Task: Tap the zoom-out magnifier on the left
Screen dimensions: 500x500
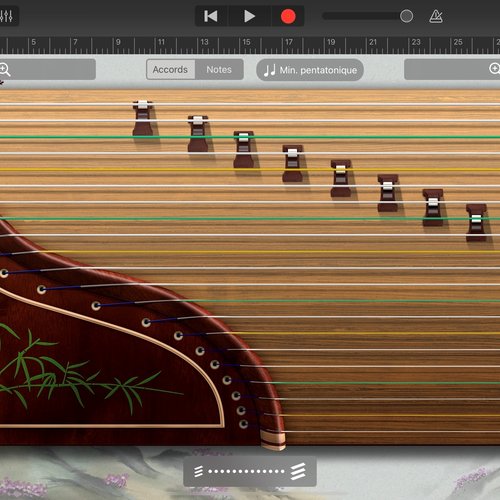Action: point(5,70)
